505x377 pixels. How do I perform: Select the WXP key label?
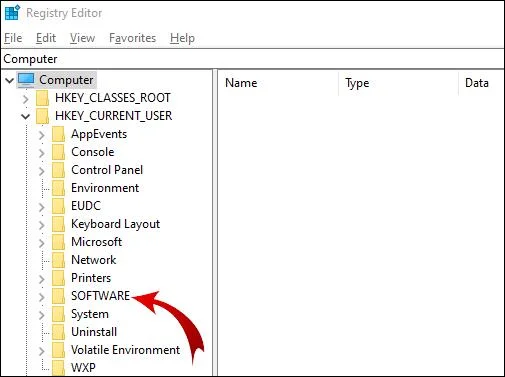[83, 368]
